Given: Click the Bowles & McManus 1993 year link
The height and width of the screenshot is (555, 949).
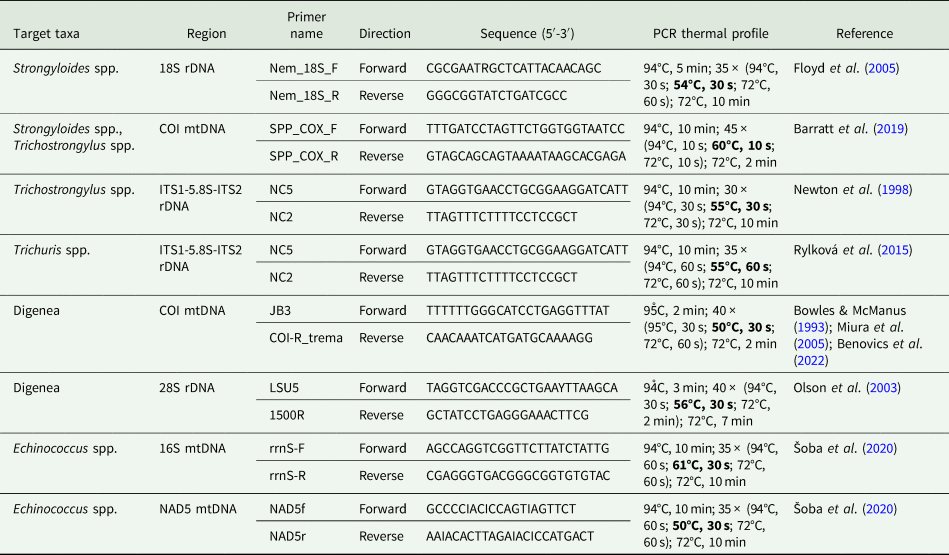Looking at the screenshot, I should [x=811, y=327].
